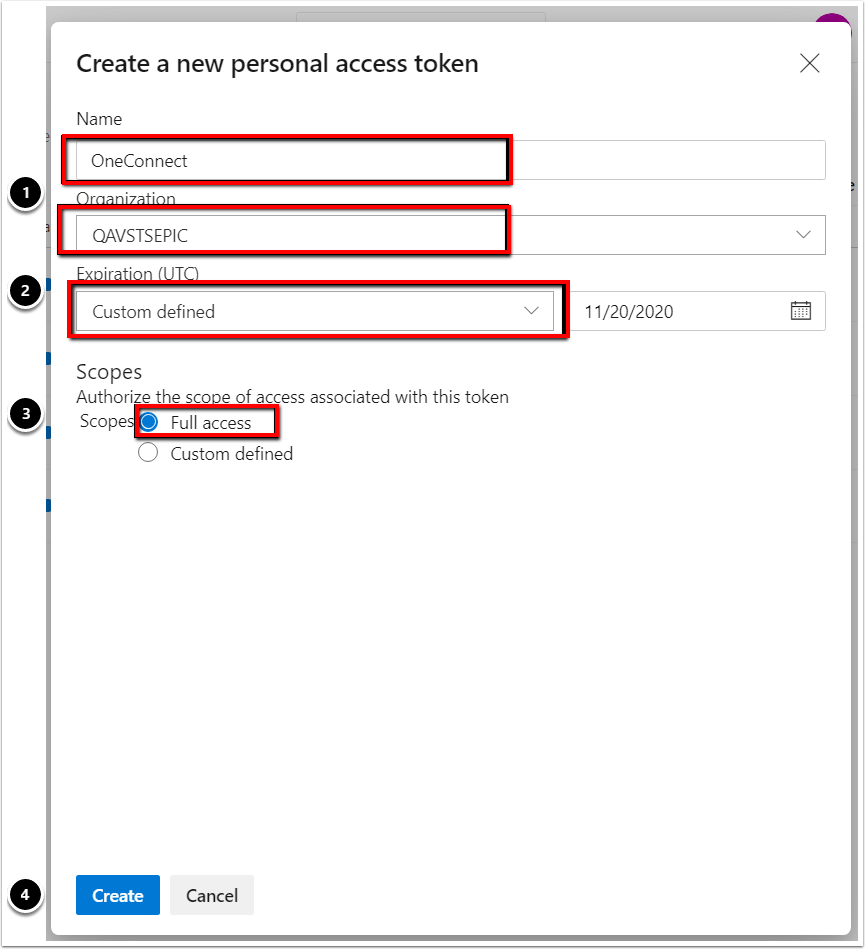Click the dialog title text

(277, 63)
